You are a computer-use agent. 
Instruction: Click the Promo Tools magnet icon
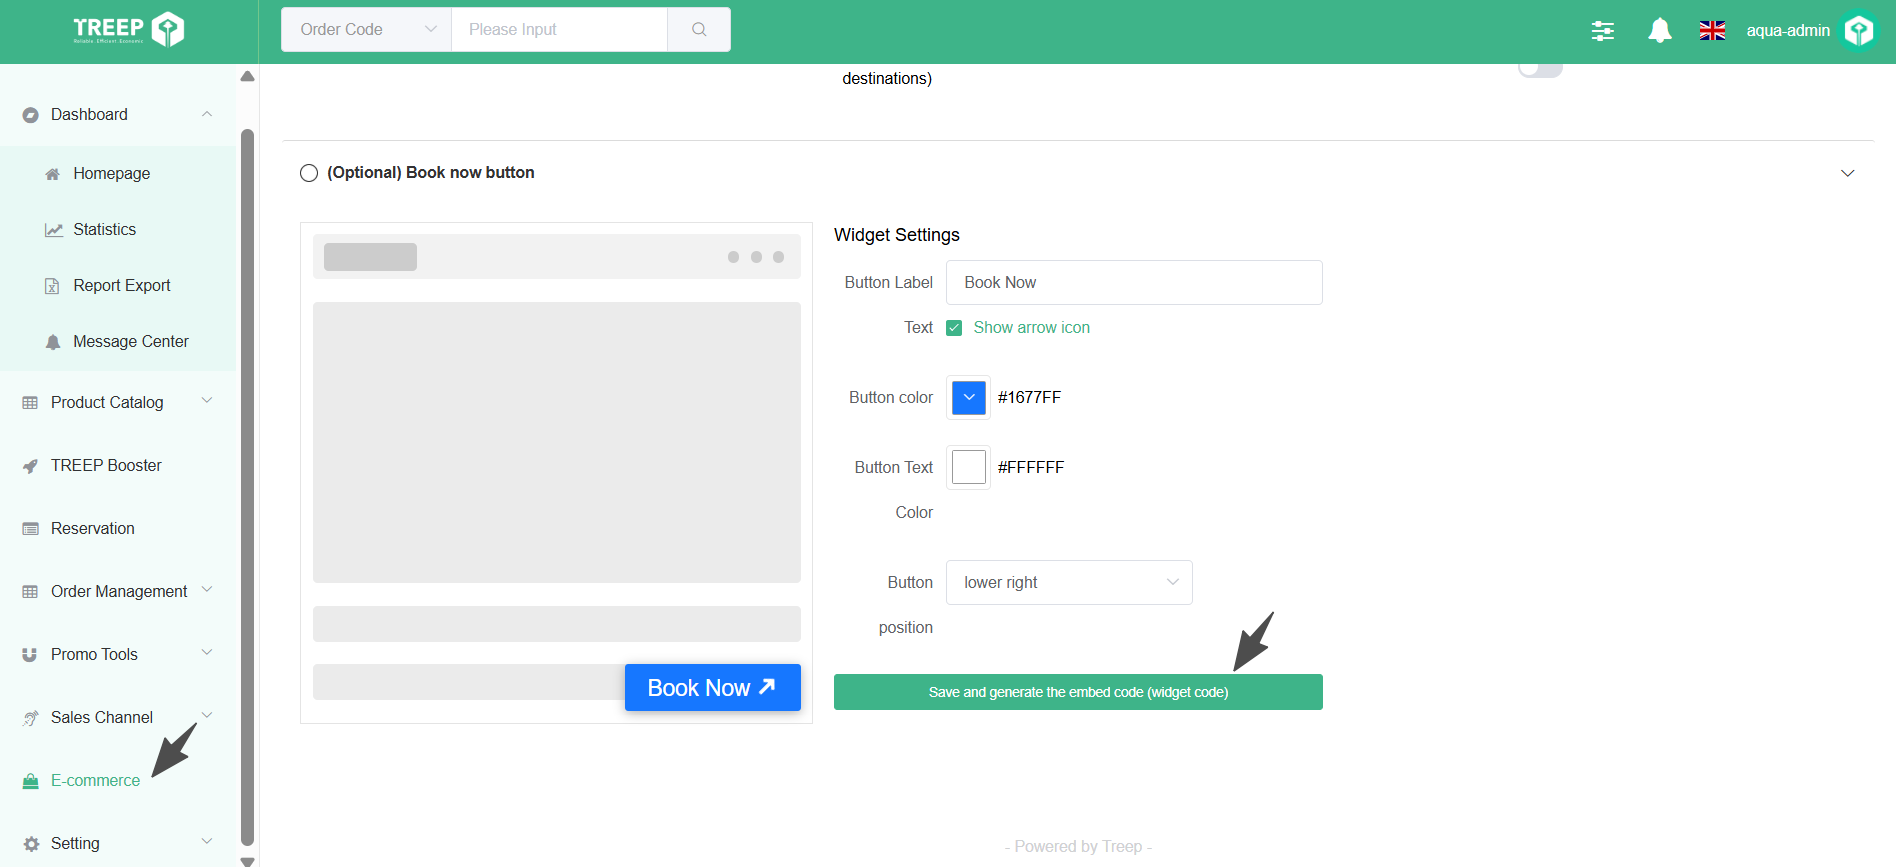click(31, 655)
